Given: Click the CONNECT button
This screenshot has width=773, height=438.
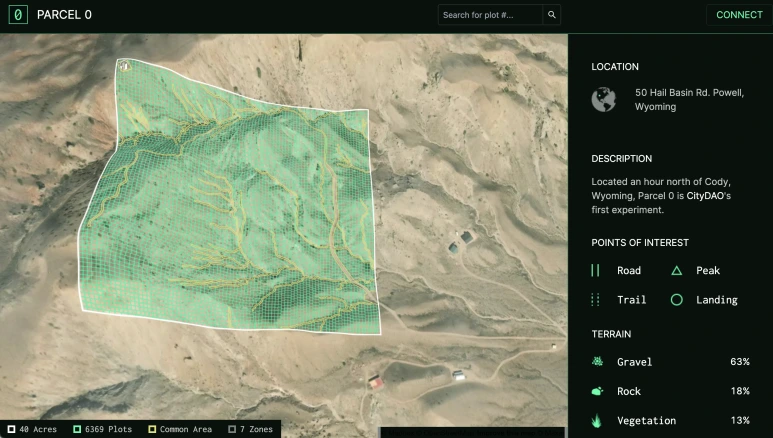Looking at the screenshot, I should [x=739, y=15].
